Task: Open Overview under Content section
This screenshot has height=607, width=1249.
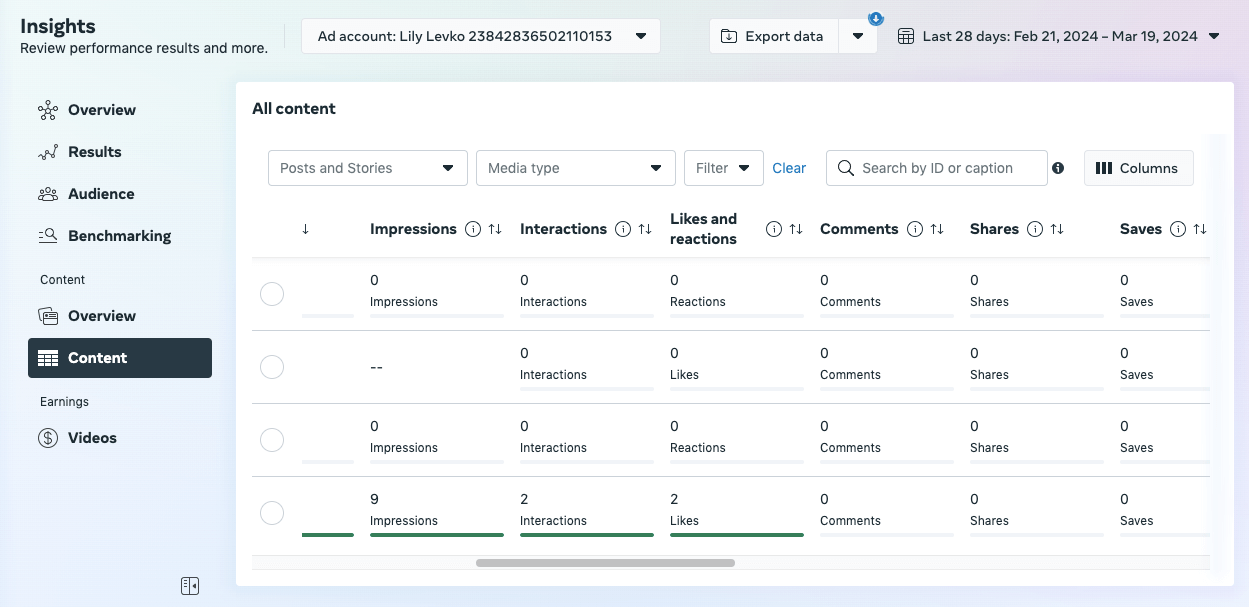Action: [x=120, y=316]
